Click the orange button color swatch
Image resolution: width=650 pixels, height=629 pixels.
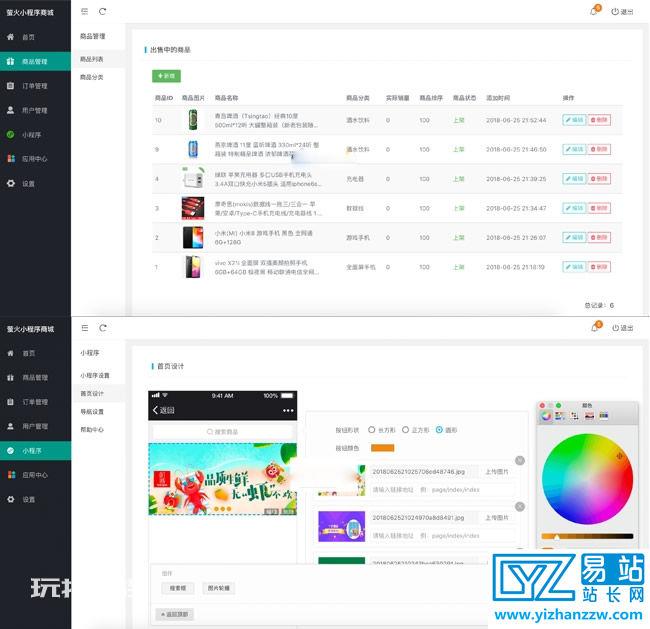click(x=382, y=448)
